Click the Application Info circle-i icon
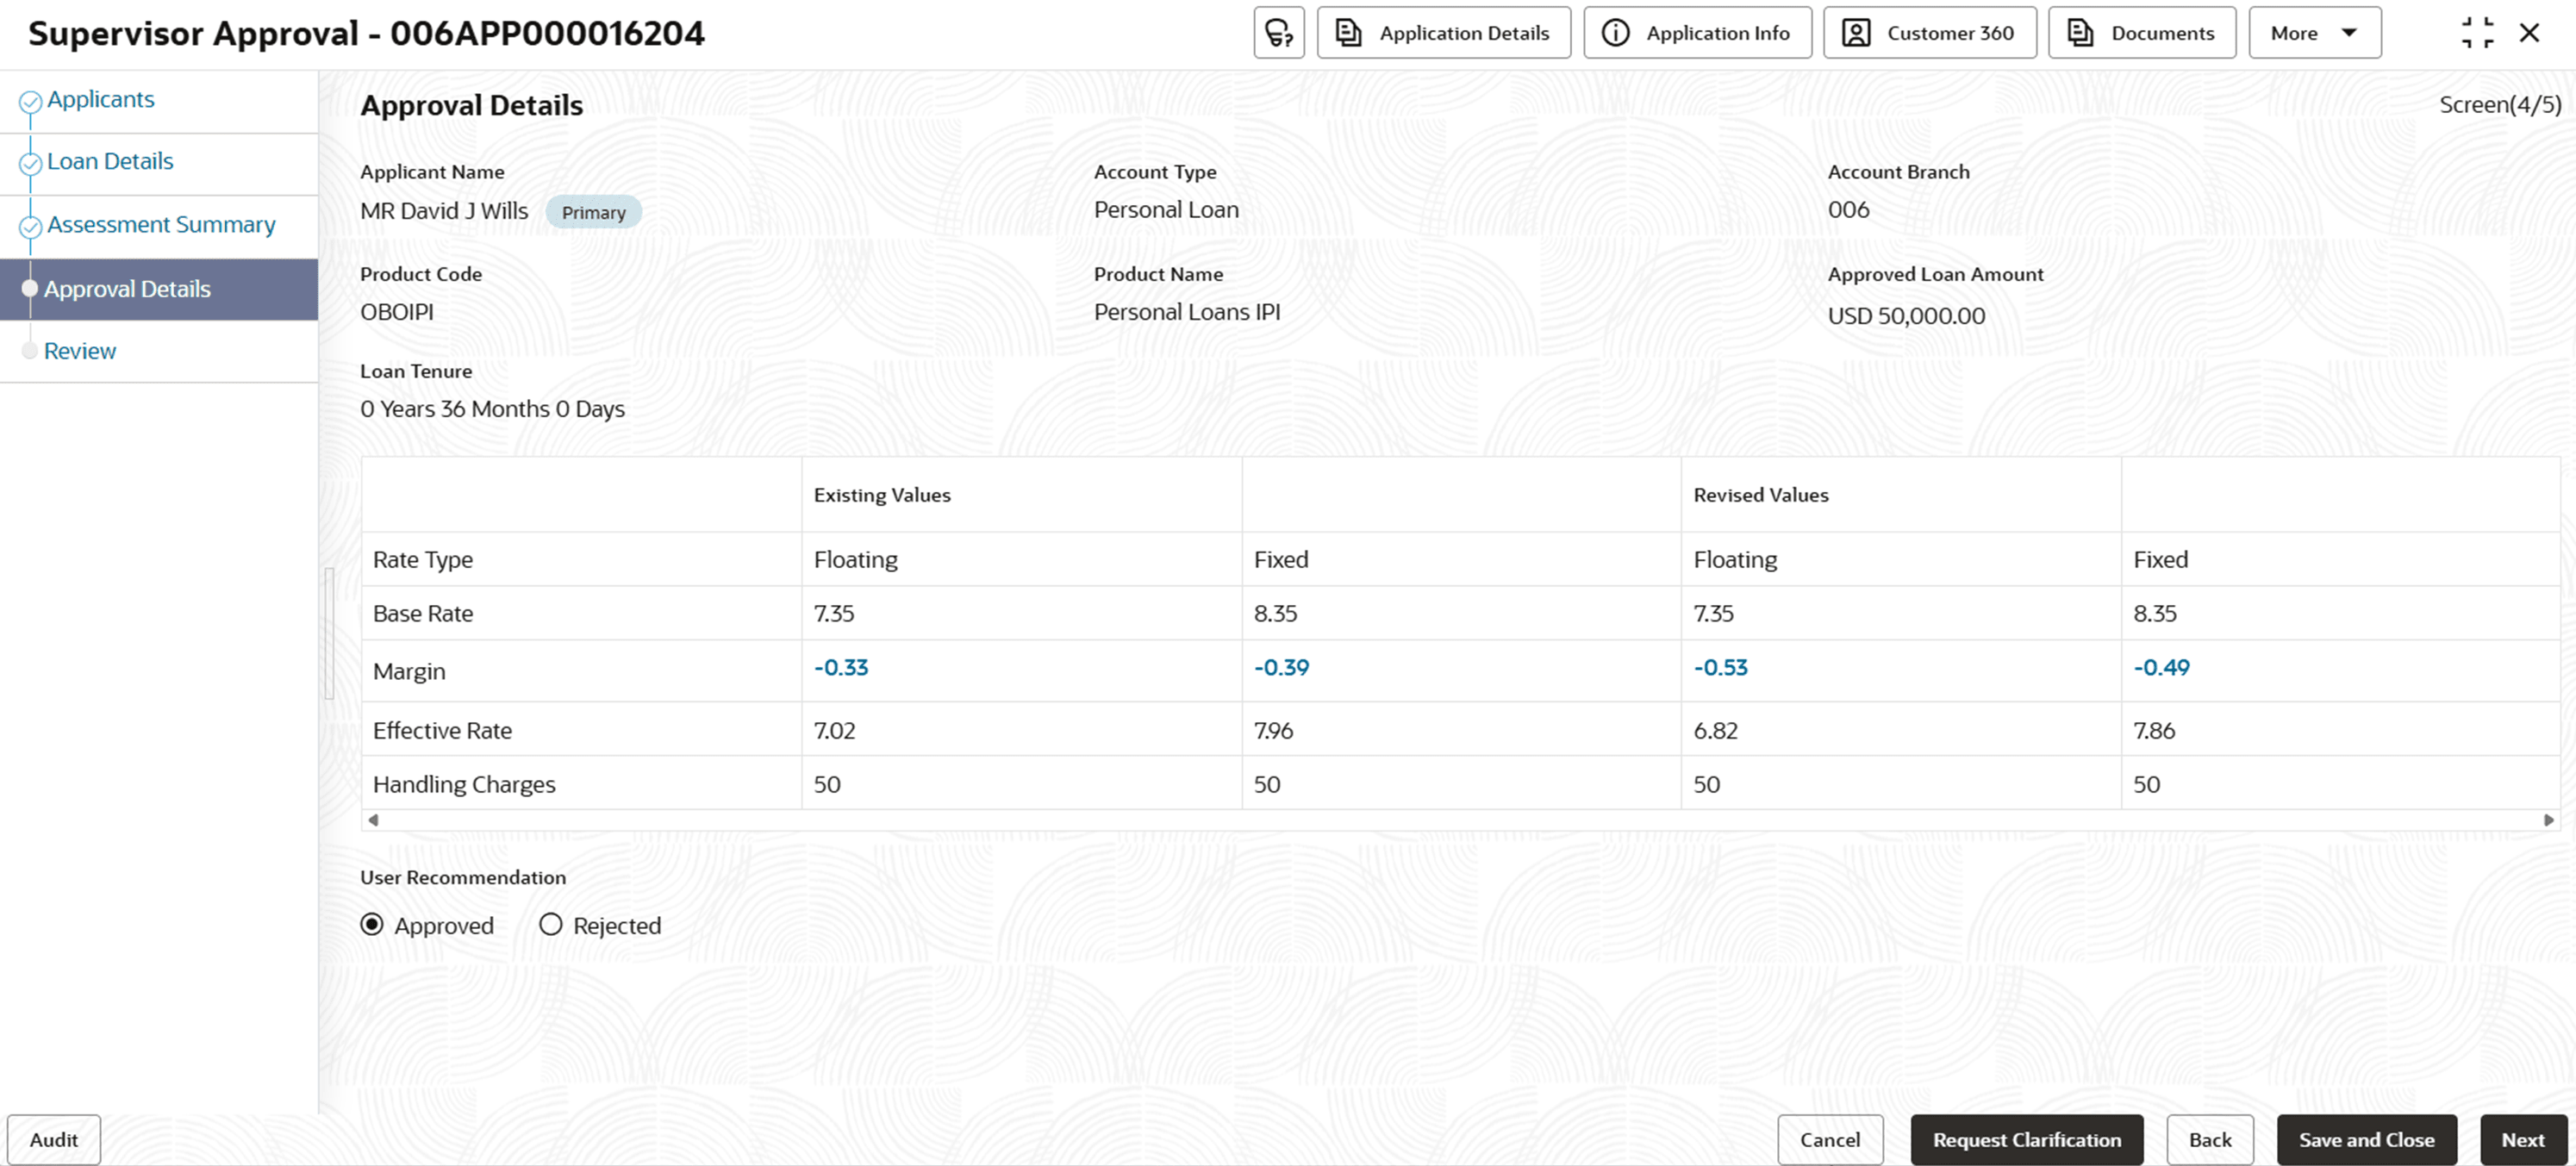2576x1166 pixels. (1615, 33)
